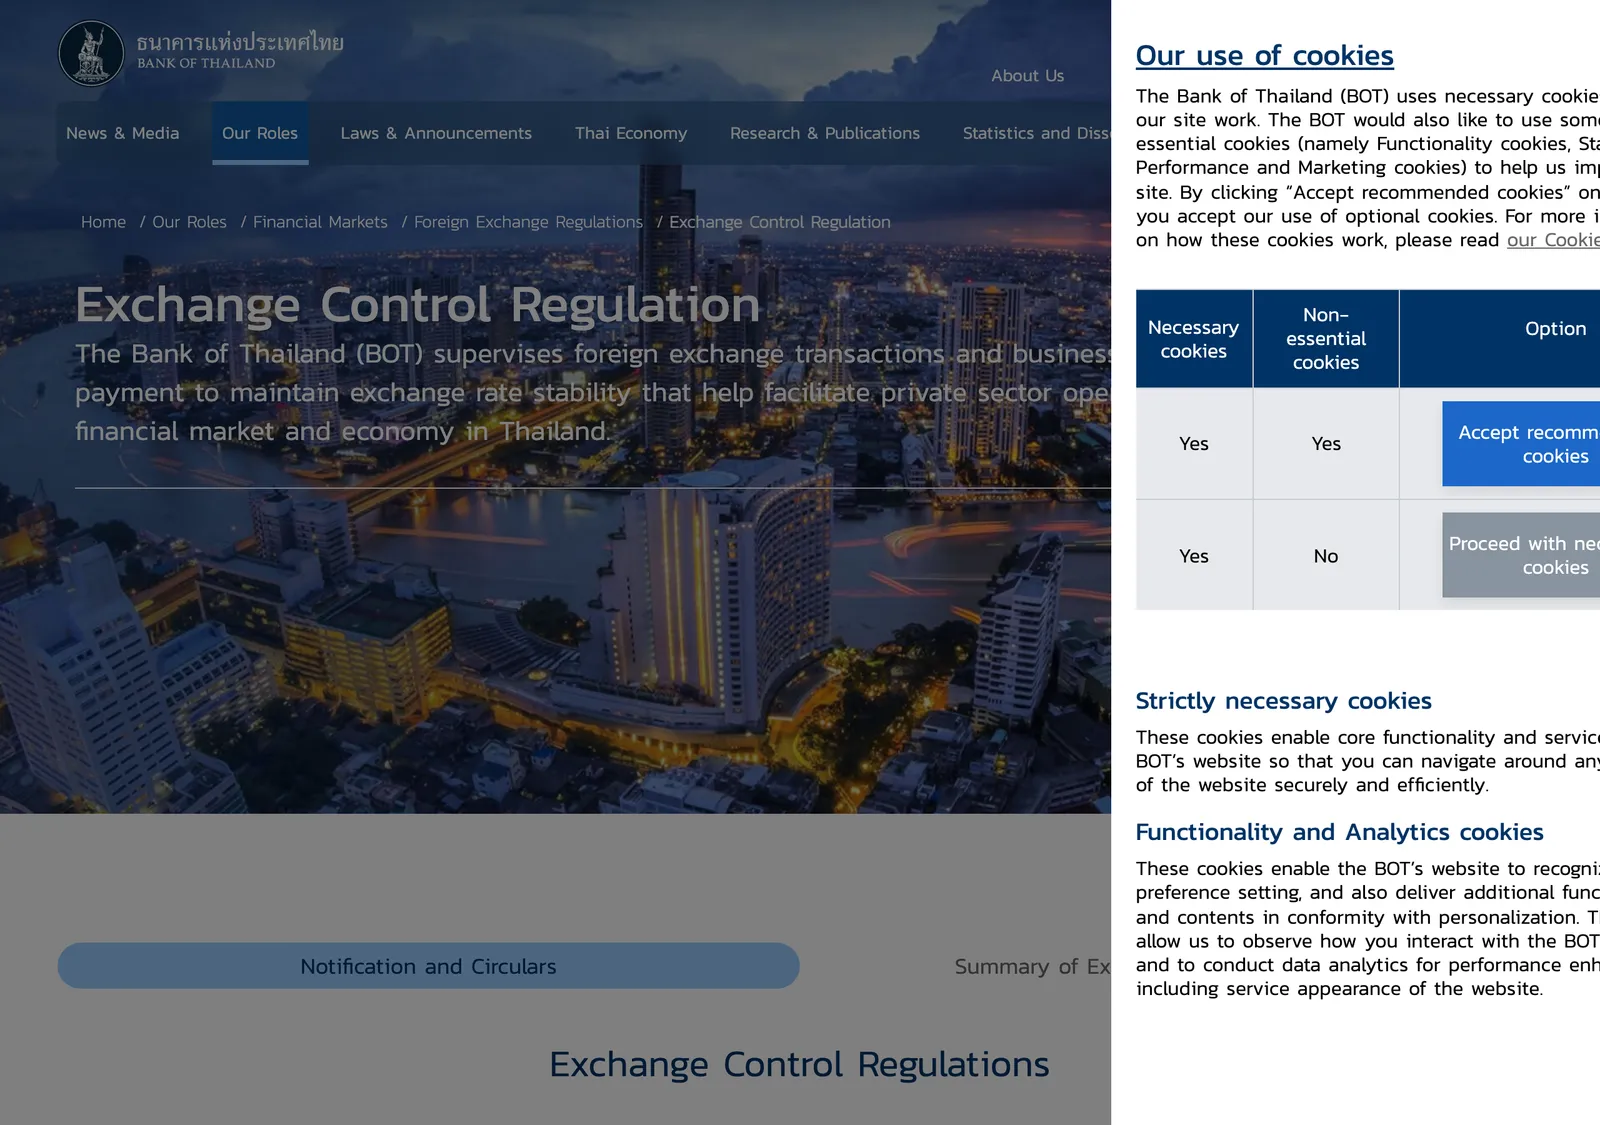
Task: Open the About Us link
Action: tap(1027, 76)
